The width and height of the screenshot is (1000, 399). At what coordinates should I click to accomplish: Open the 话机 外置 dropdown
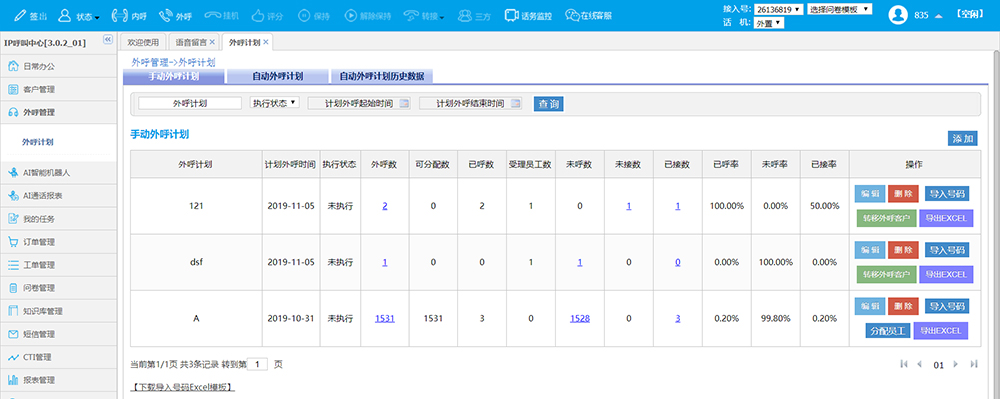pos(768,23)
